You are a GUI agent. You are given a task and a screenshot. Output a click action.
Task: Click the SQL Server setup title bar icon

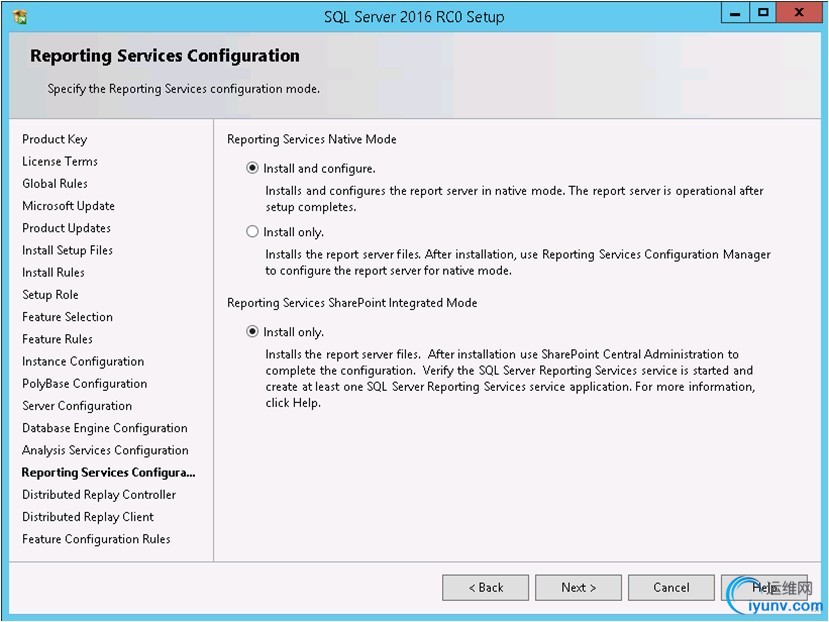click(x=20, y=16)
